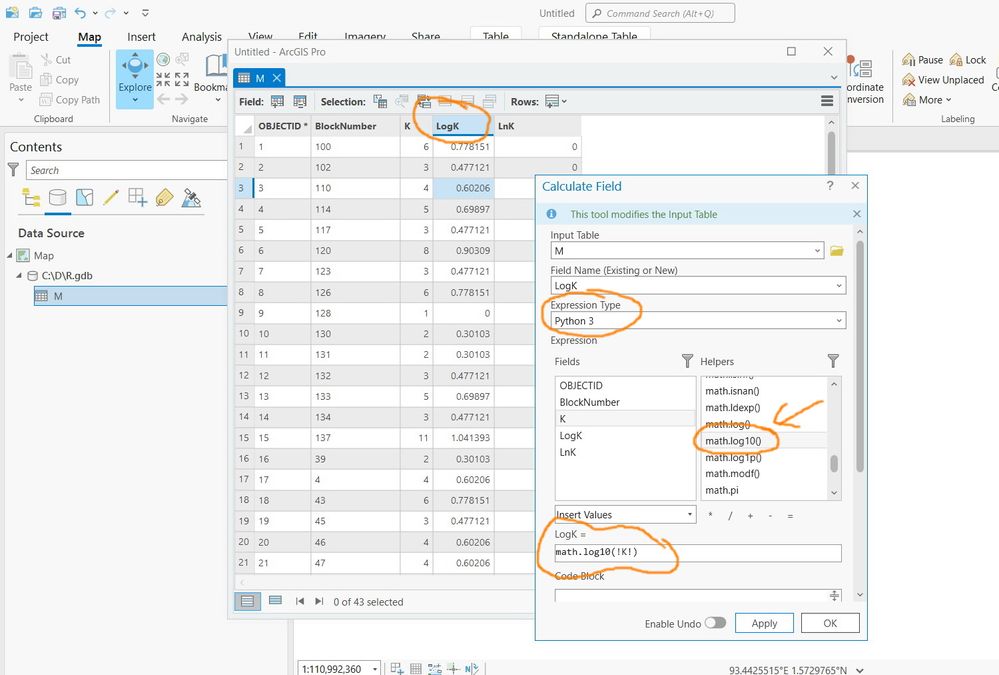Click the Contents pane Search field

[x=126, y=170]
